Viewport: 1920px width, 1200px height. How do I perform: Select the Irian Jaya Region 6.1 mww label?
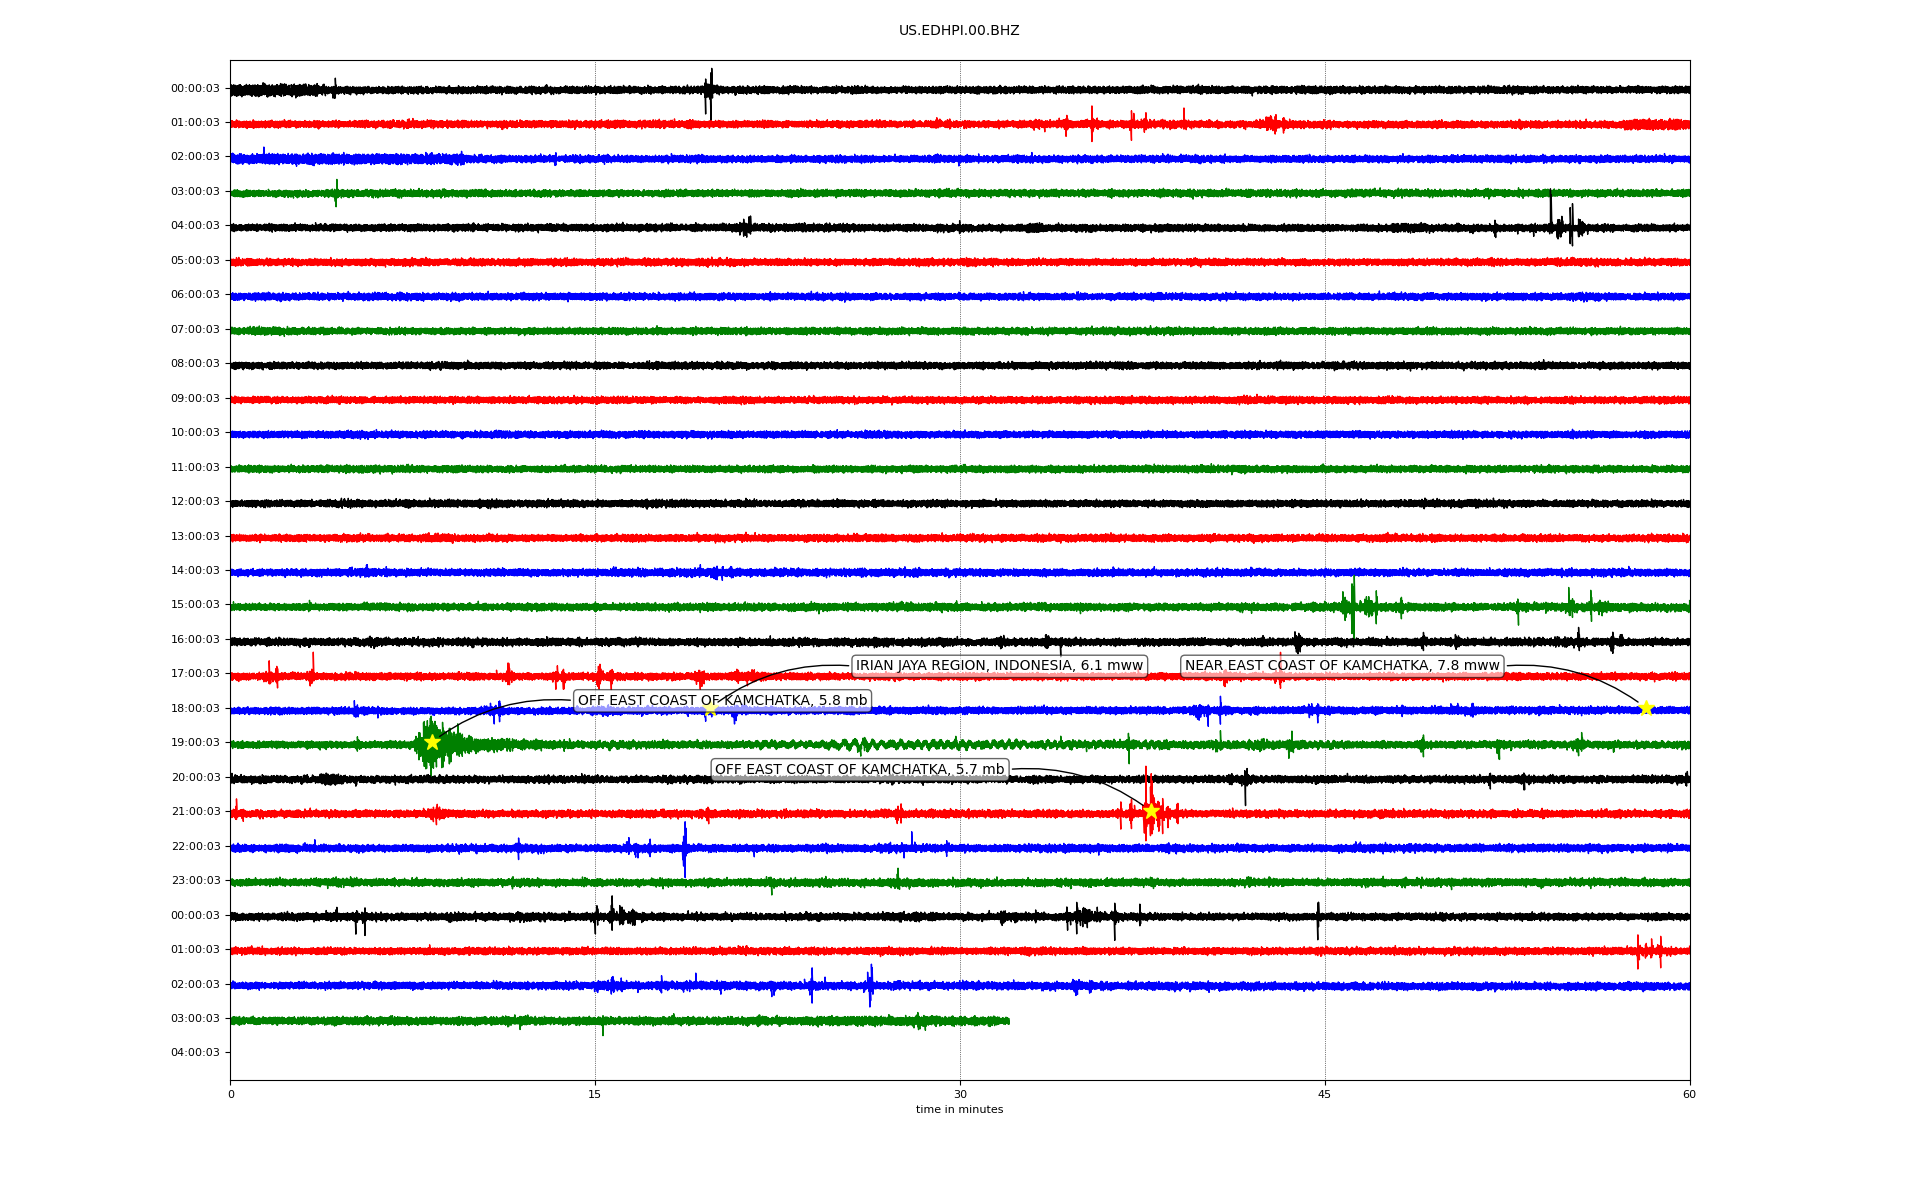999,666
